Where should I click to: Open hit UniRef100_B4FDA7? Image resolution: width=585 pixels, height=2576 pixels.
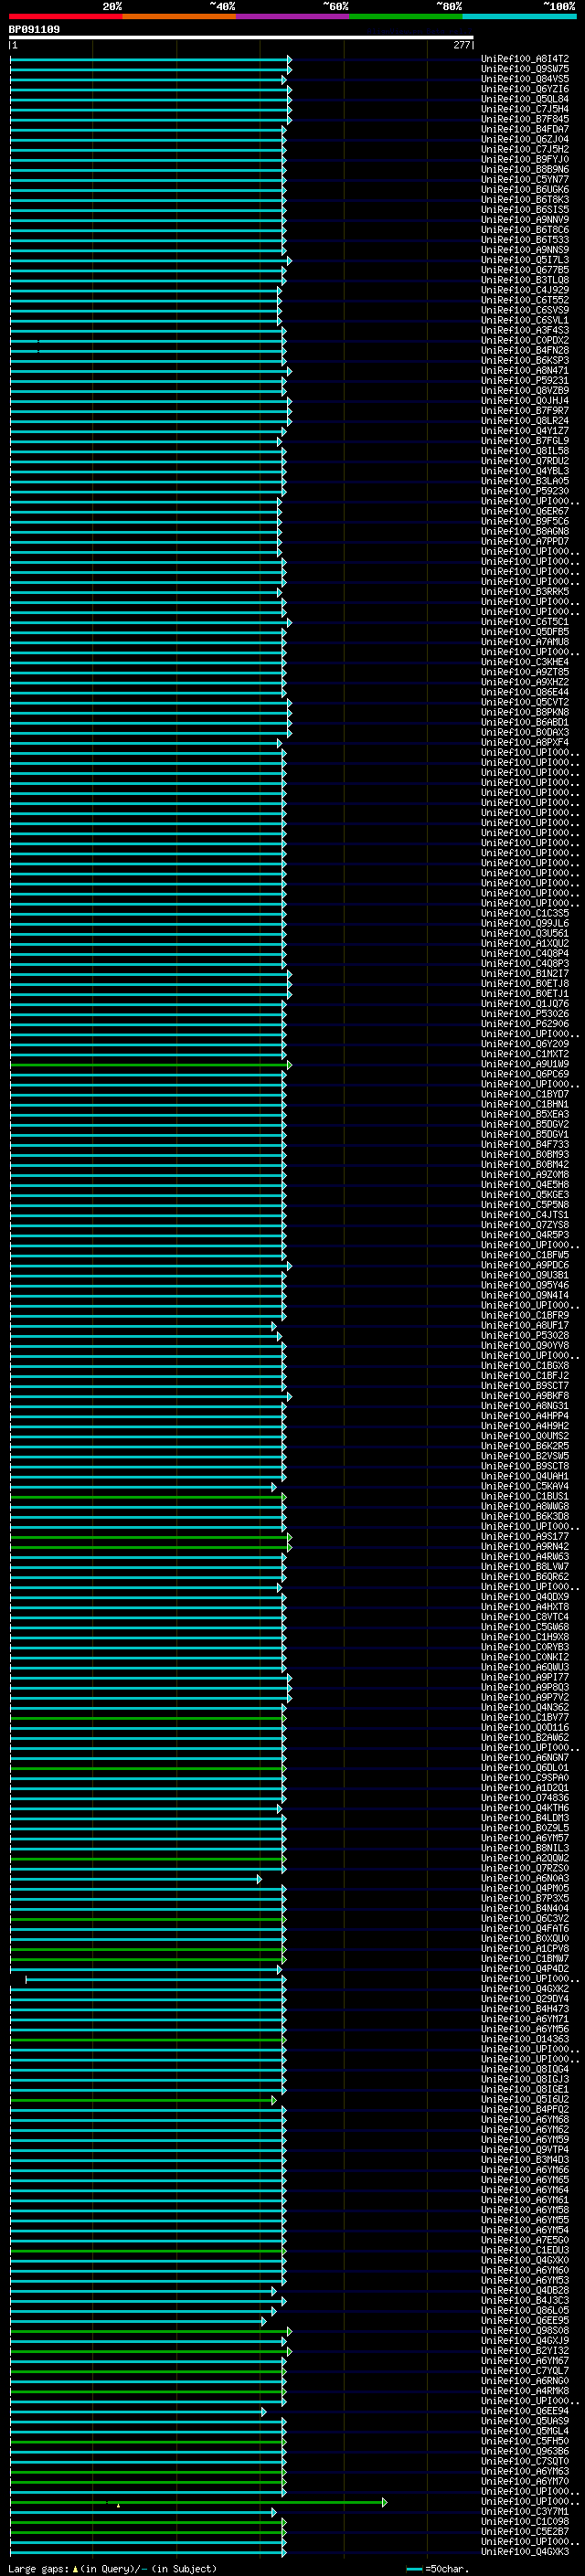click(525, 129)
